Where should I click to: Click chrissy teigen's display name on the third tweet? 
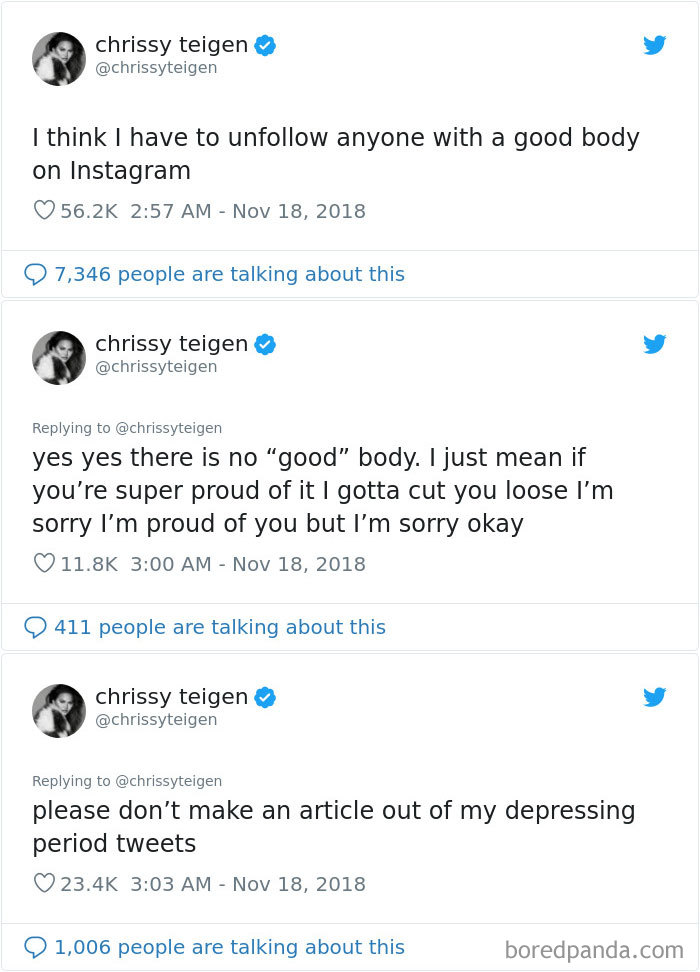[x=171, y=697]
